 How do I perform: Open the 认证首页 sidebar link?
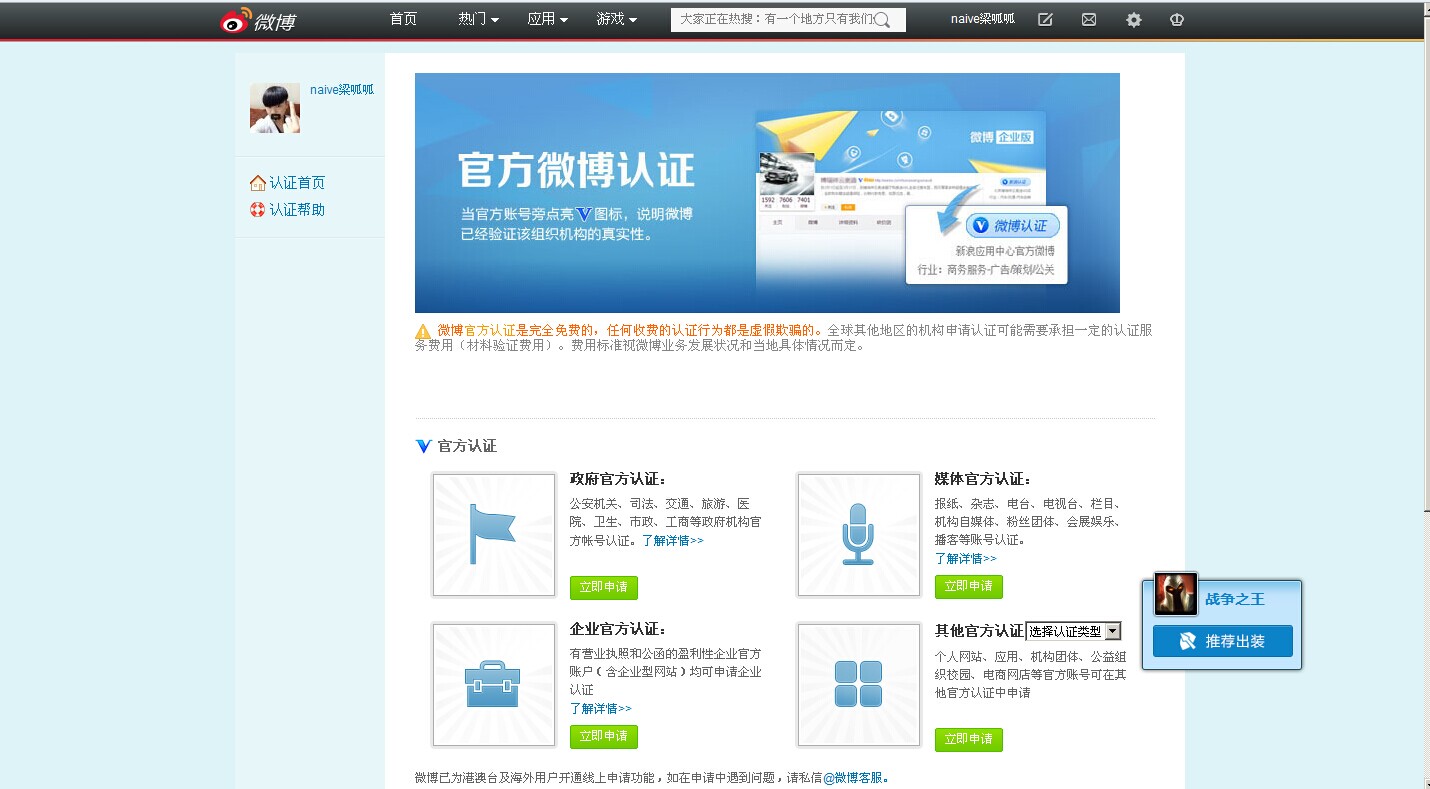[x=297, y=183]
